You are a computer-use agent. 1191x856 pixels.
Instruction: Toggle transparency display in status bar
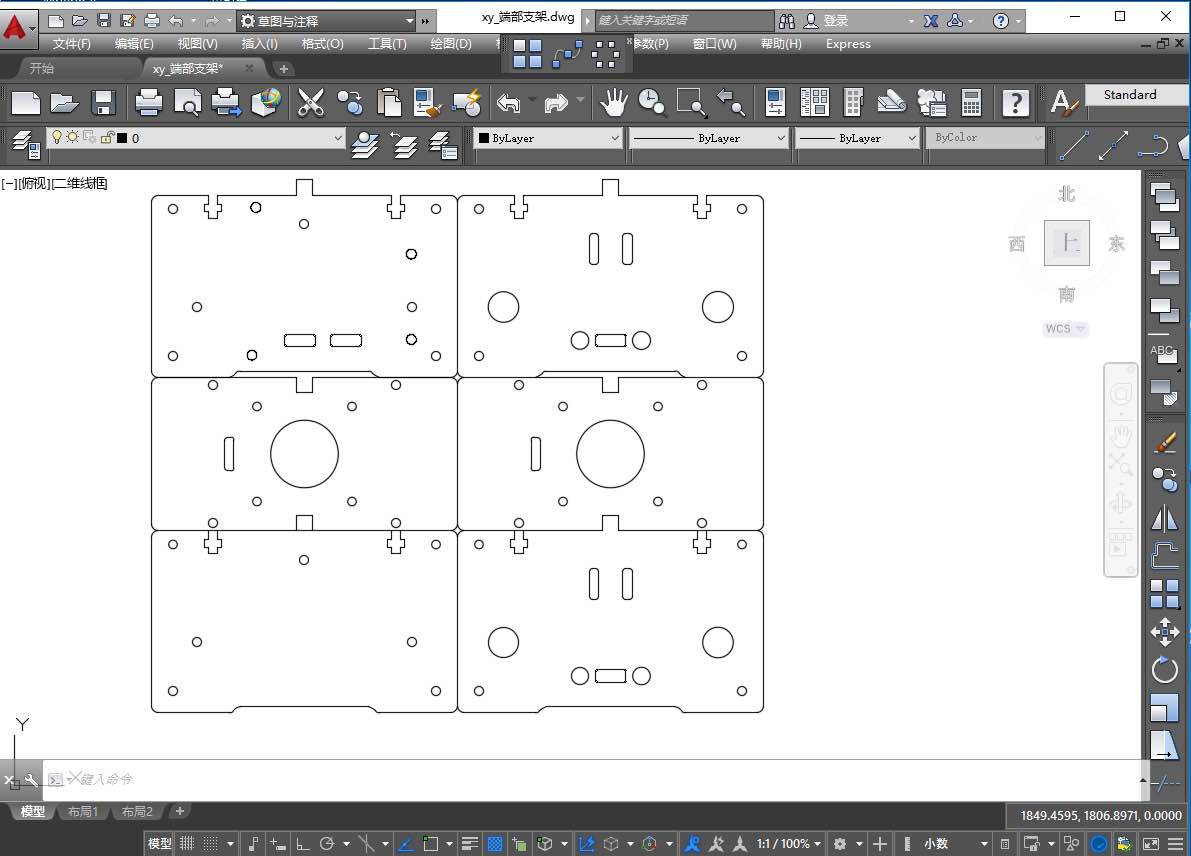click(x=494, y=843)
